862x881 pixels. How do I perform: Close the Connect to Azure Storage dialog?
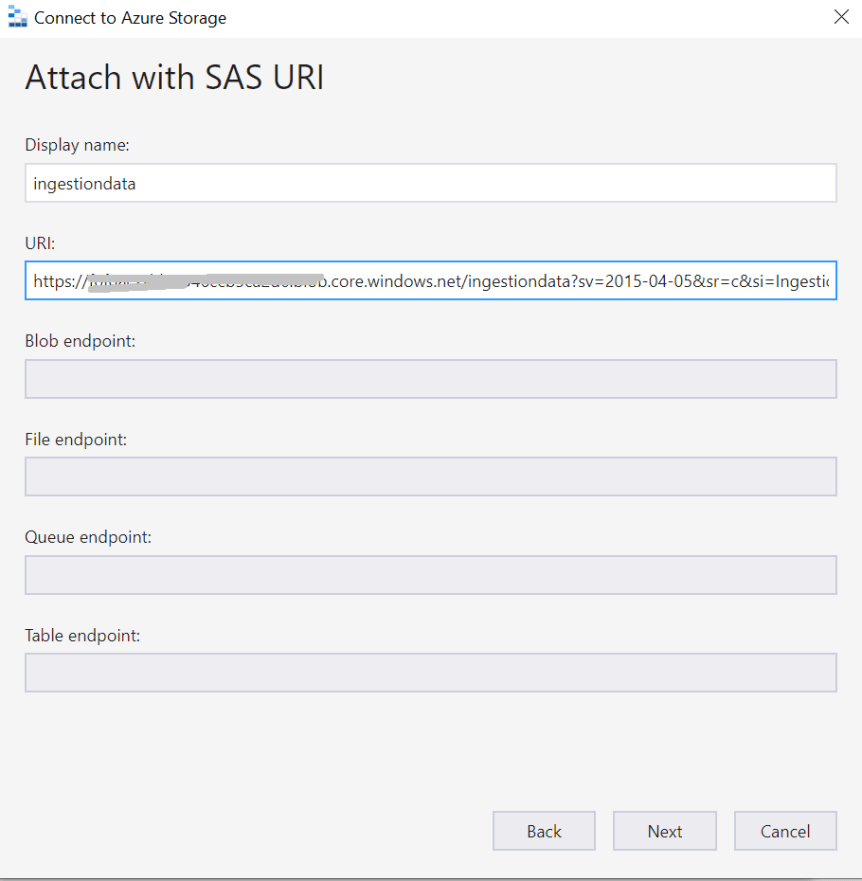coord(841,17)
